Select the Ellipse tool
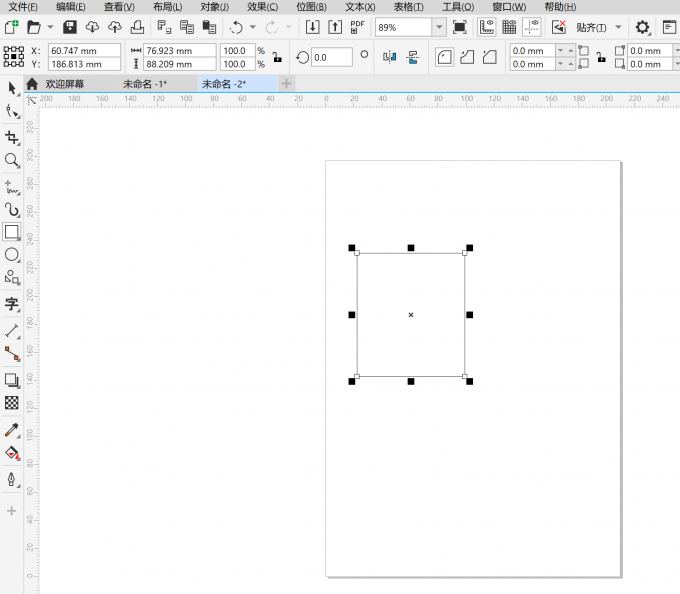680x594 pixels. click(12, 255)
